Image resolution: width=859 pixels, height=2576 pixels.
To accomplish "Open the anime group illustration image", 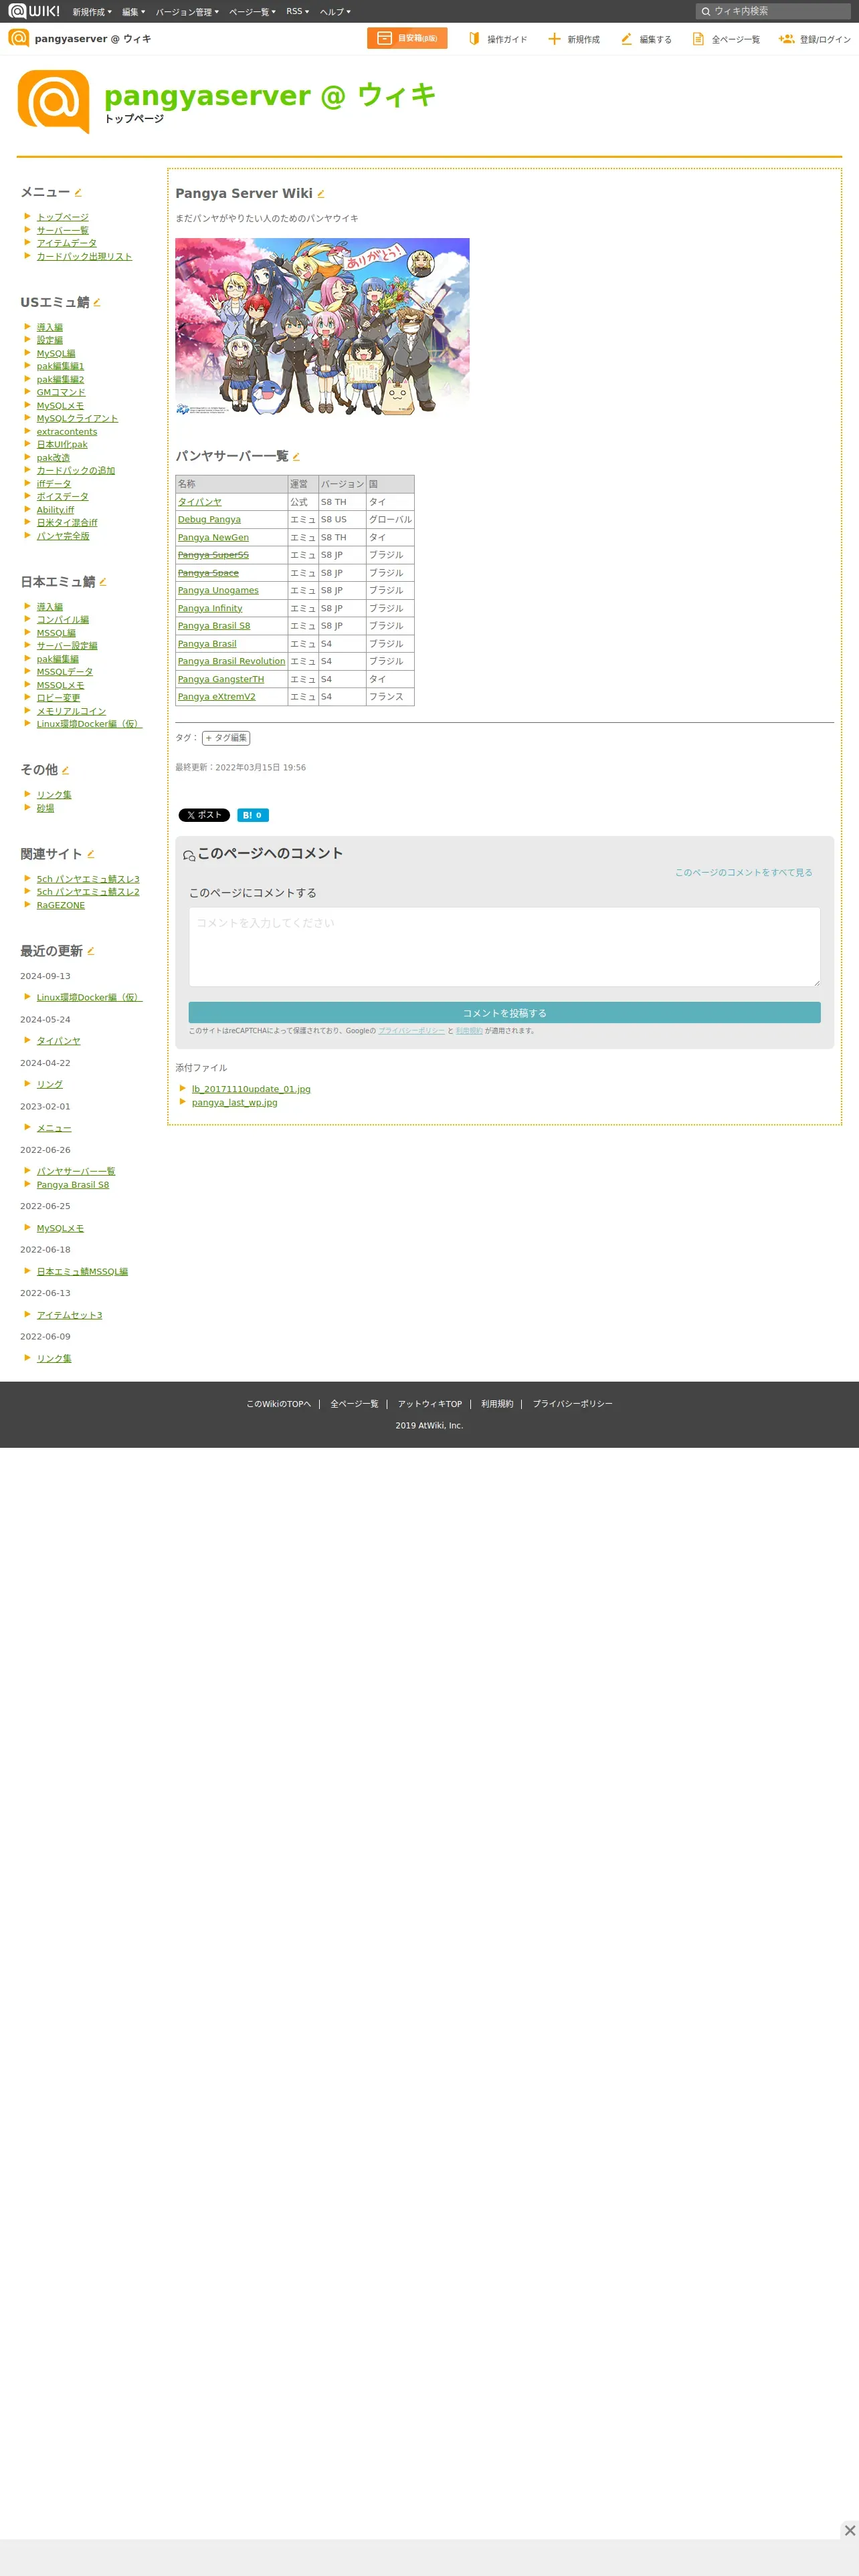I will point(322,327).
